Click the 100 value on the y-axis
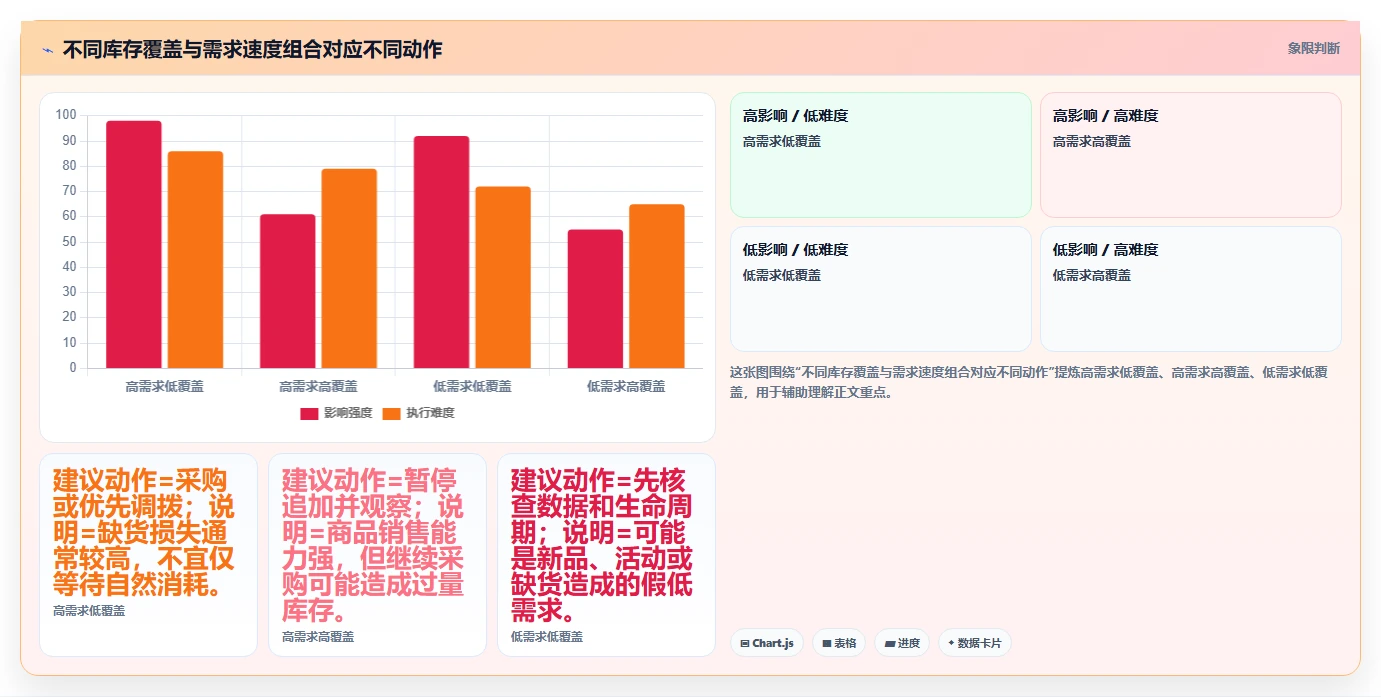Image resolution: width=1381 pixels, height=697 pixels. tap(66, 115)
